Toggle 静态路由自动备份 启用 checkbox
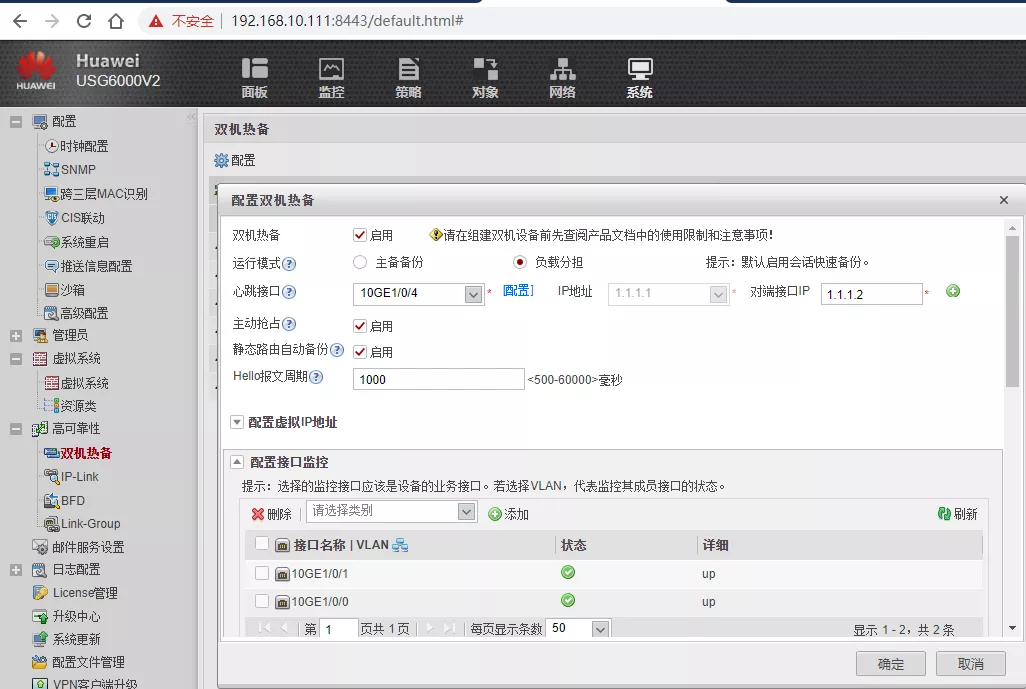 360,352
